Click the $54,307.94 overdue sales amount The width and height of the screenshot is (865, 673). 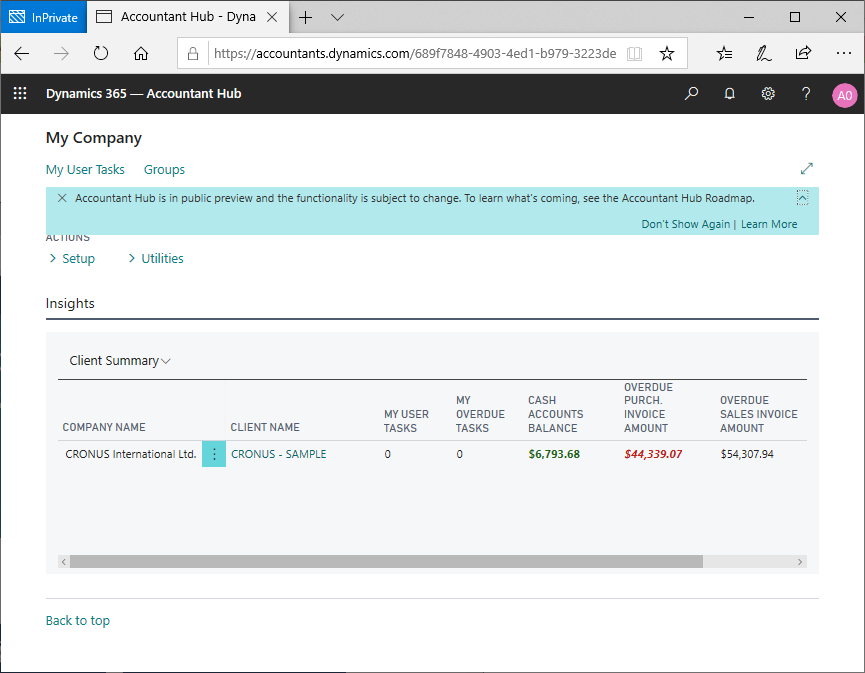point(746,454)
